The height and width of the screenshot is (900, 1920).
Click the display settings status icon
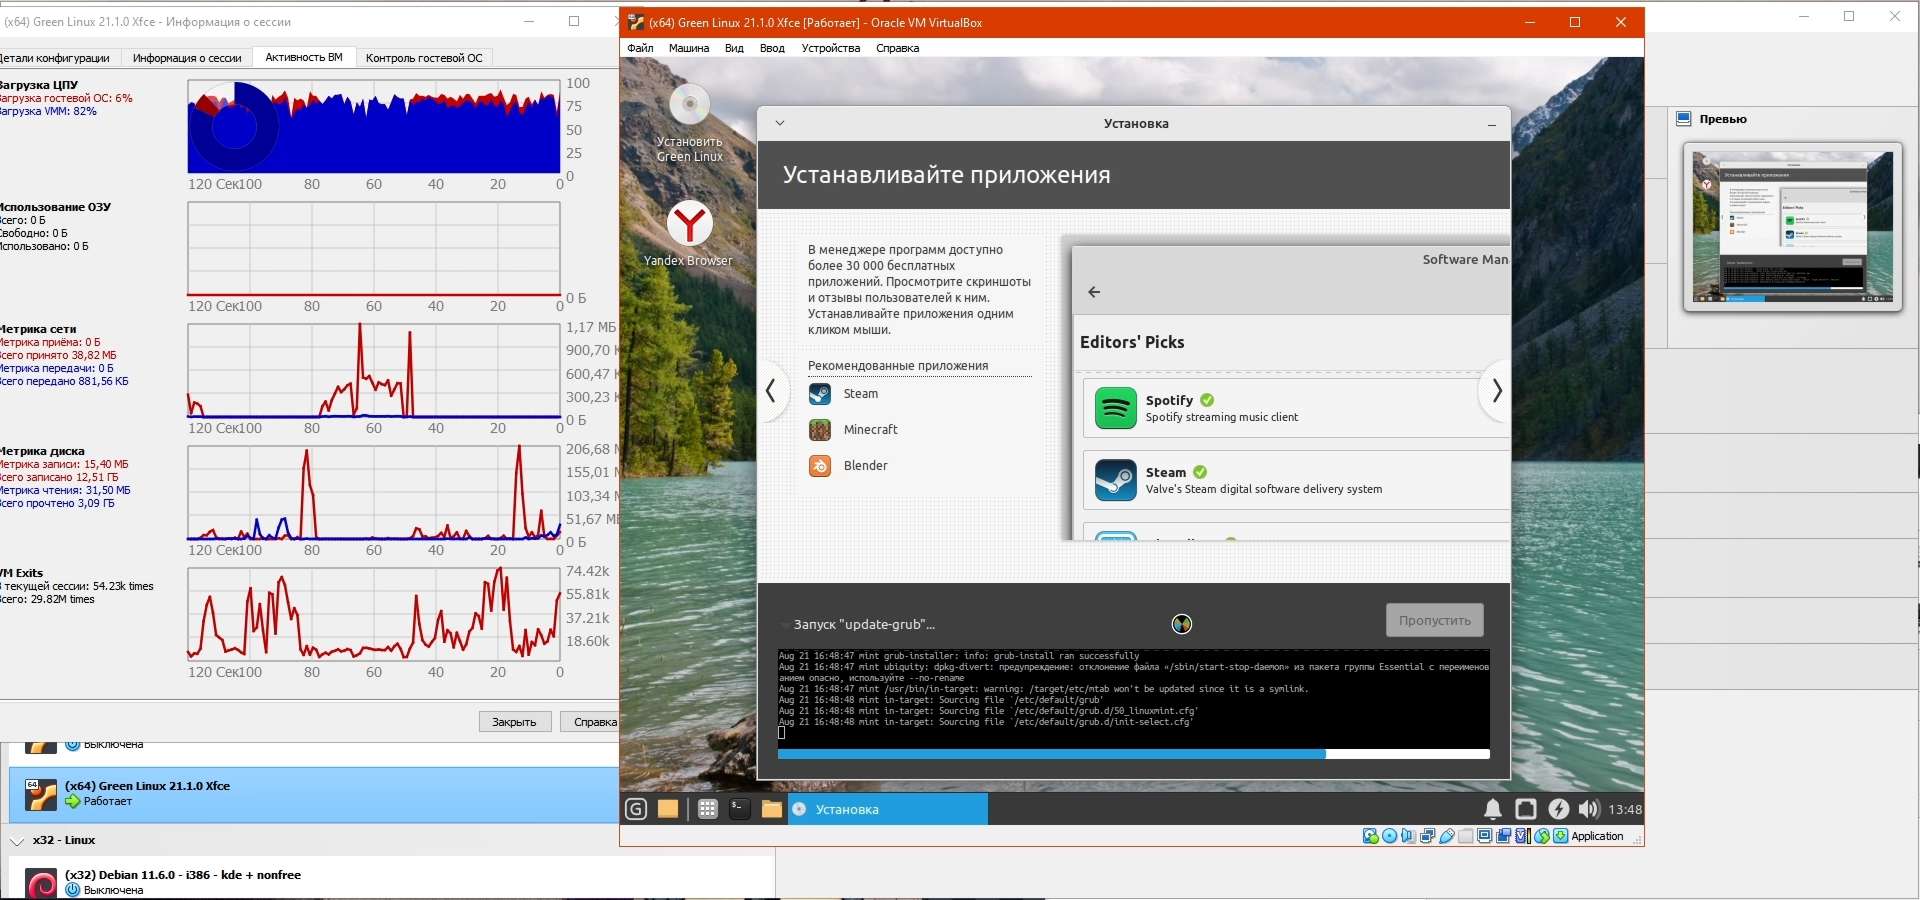(x=1485, y=836)
